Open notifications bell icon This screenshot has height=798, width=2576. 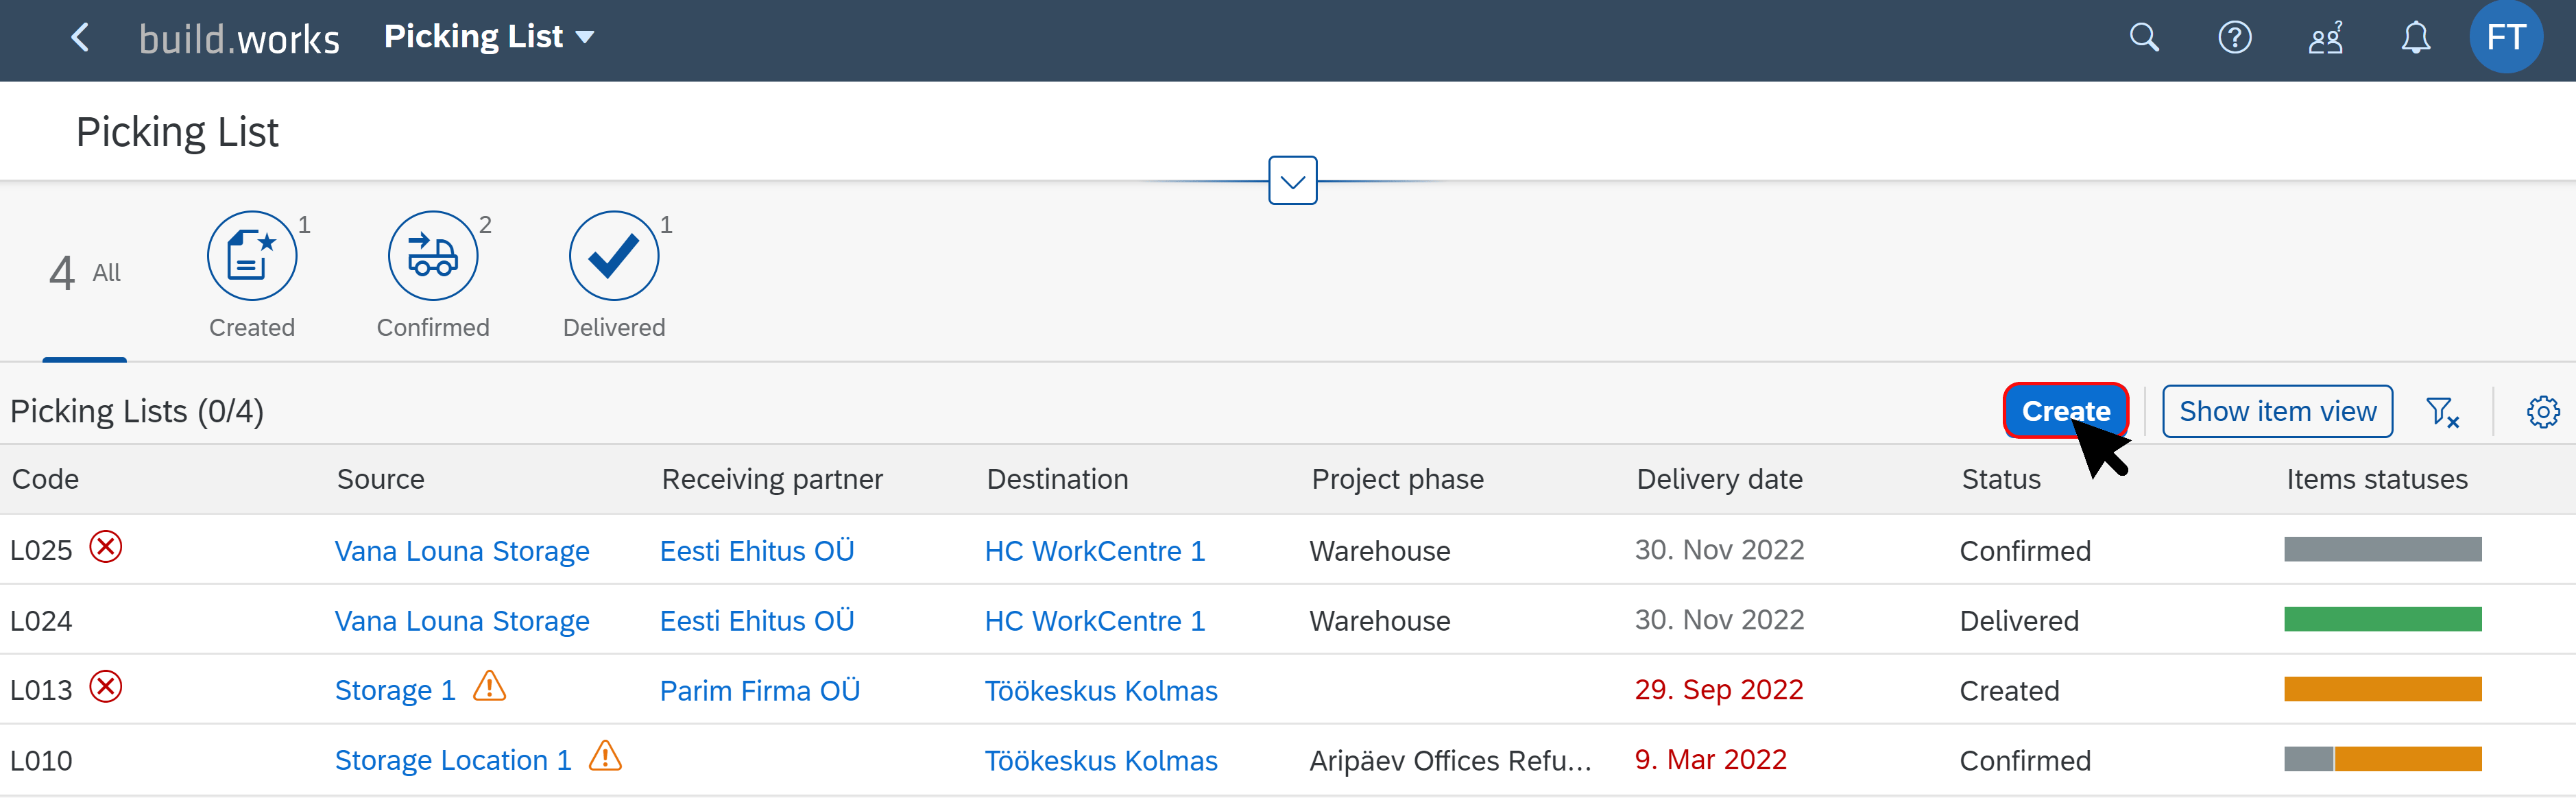[2415, 38]
